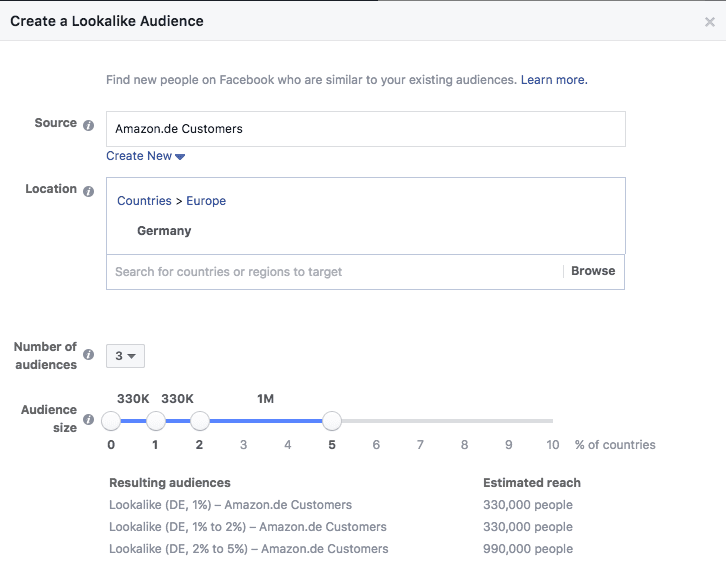Click the slider handle at 0 percent
Viewport: 726px width, 575px height.
click(x=111, y=421)
